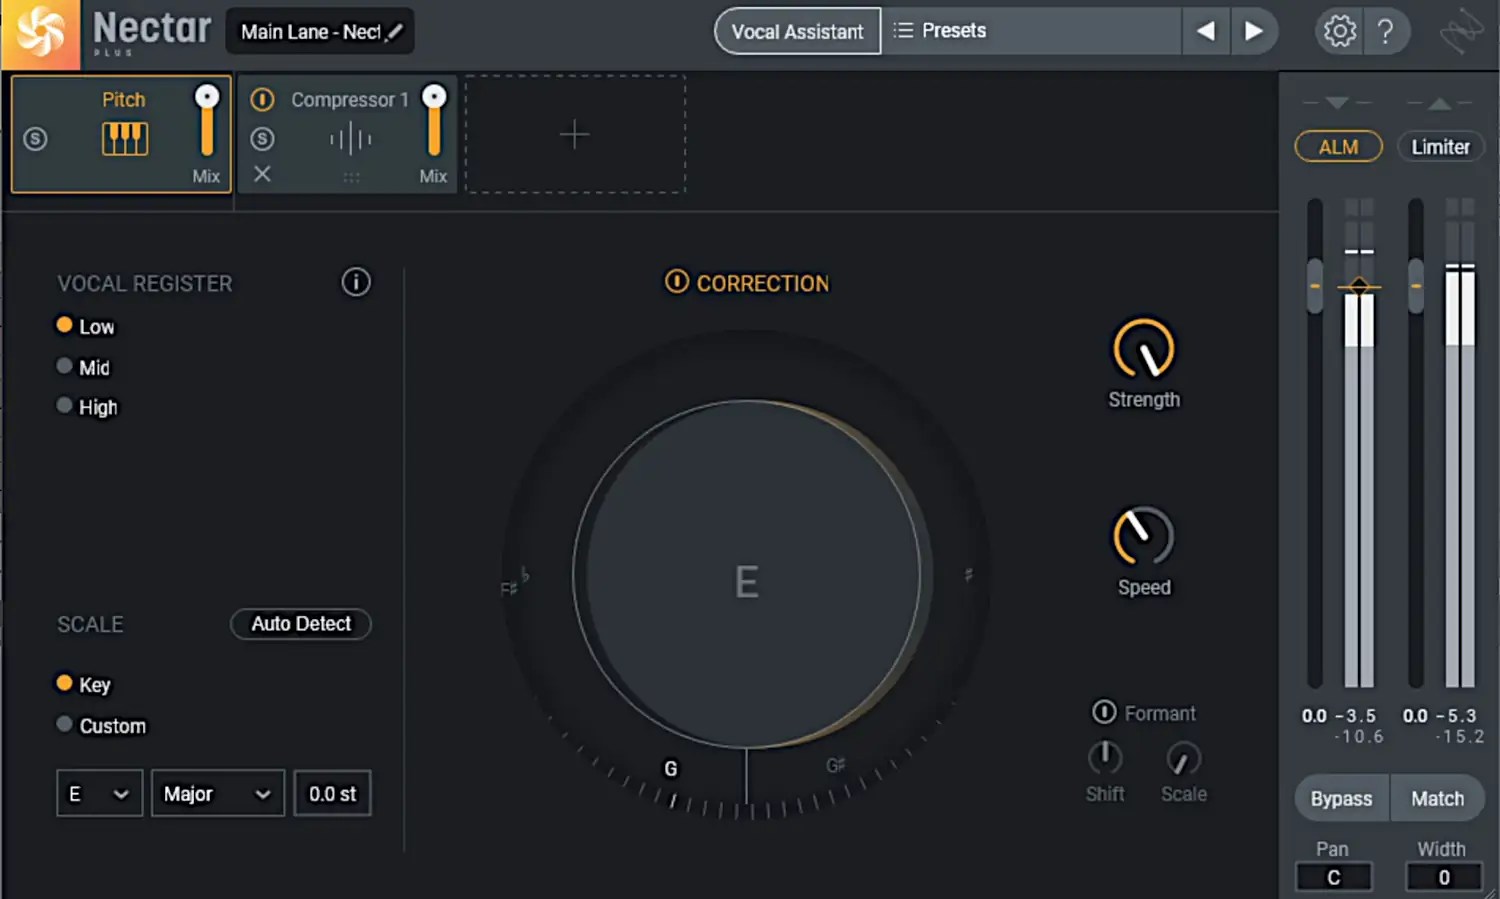Add a new module with the plus slot
The height and width of the screenshot is (899, 1500).
coord(575,134)
